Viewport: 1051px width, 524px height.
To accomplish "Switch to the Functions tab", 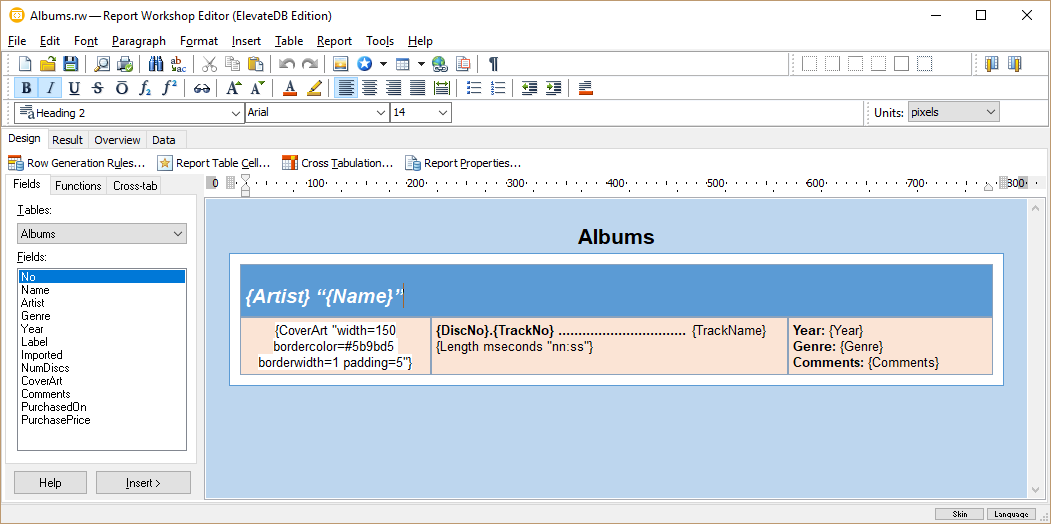I will 78,186.
